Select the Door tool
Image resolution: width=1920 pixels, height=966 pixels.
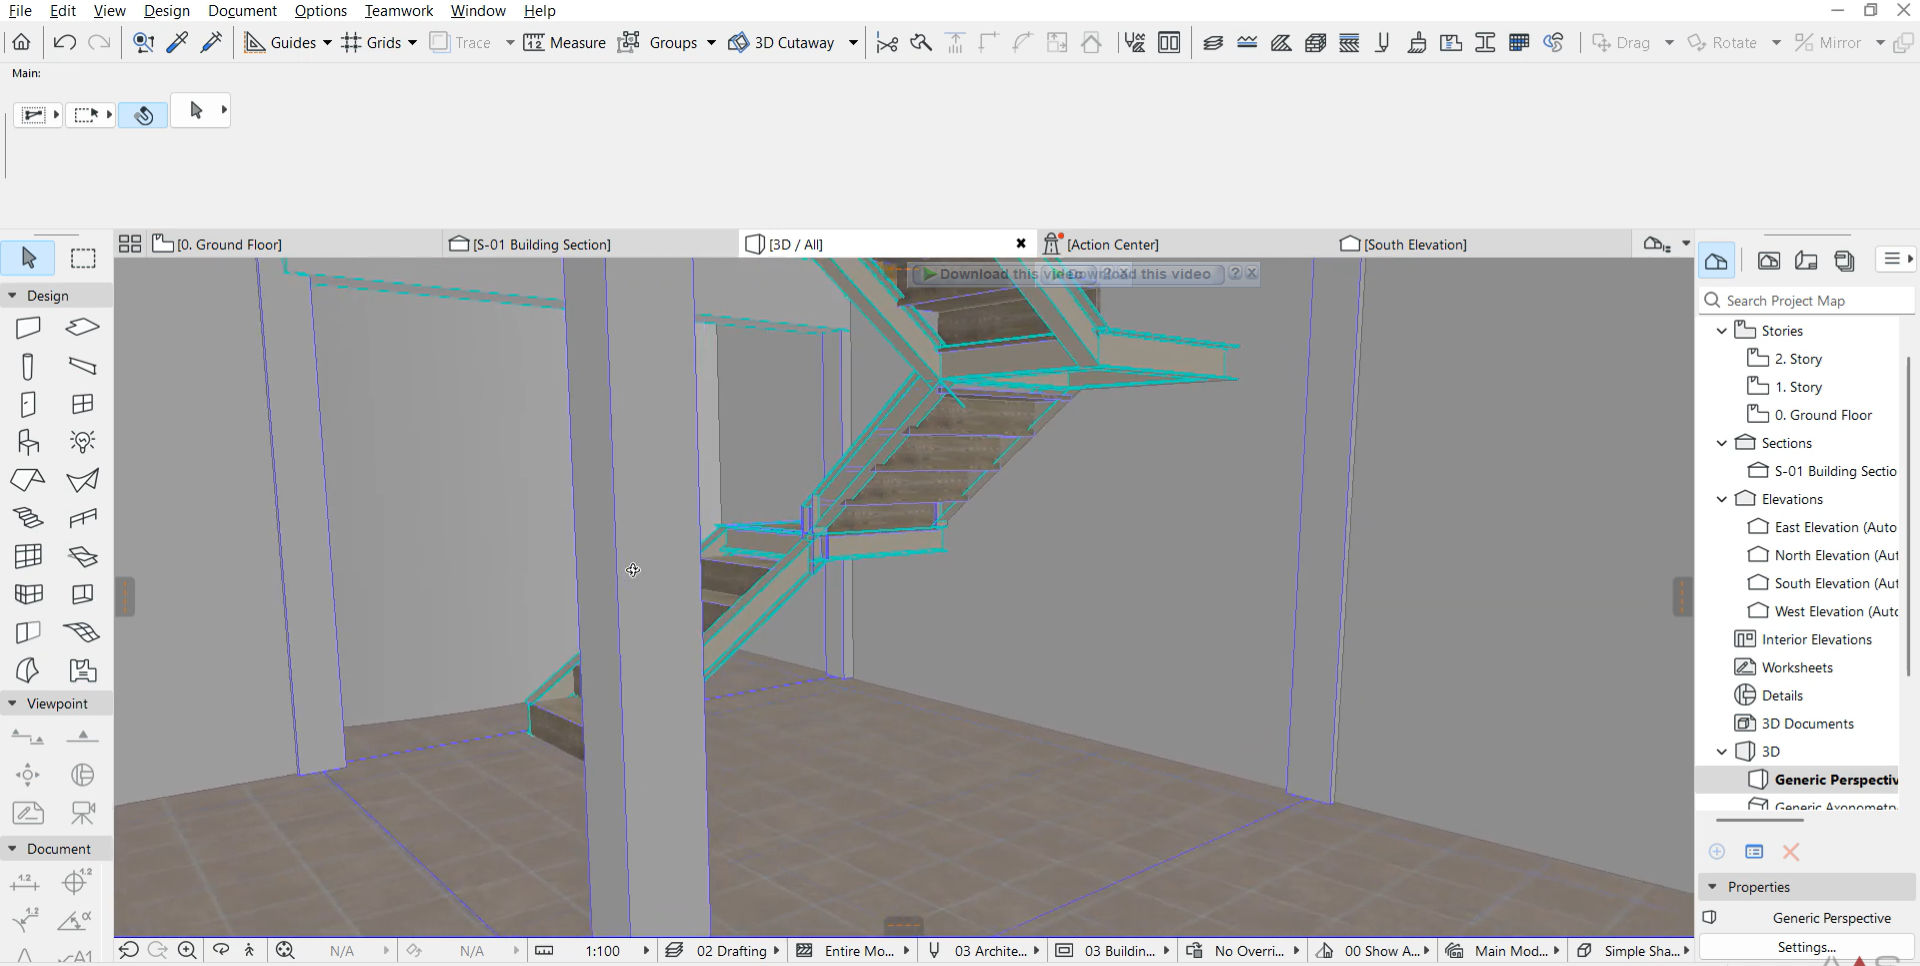[x=27, y=404]
